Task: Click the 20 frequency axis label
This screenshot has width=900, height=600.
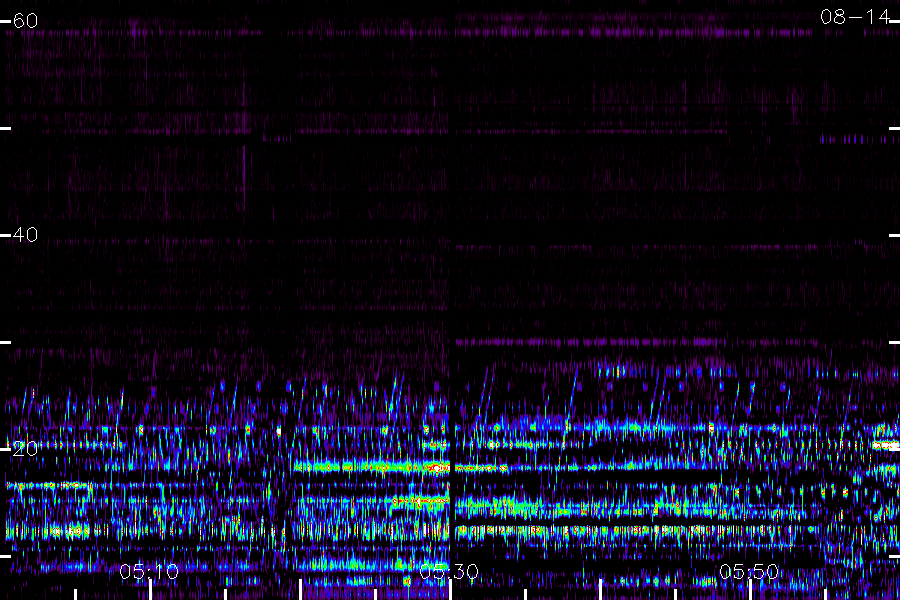Action: click(25, 449)
